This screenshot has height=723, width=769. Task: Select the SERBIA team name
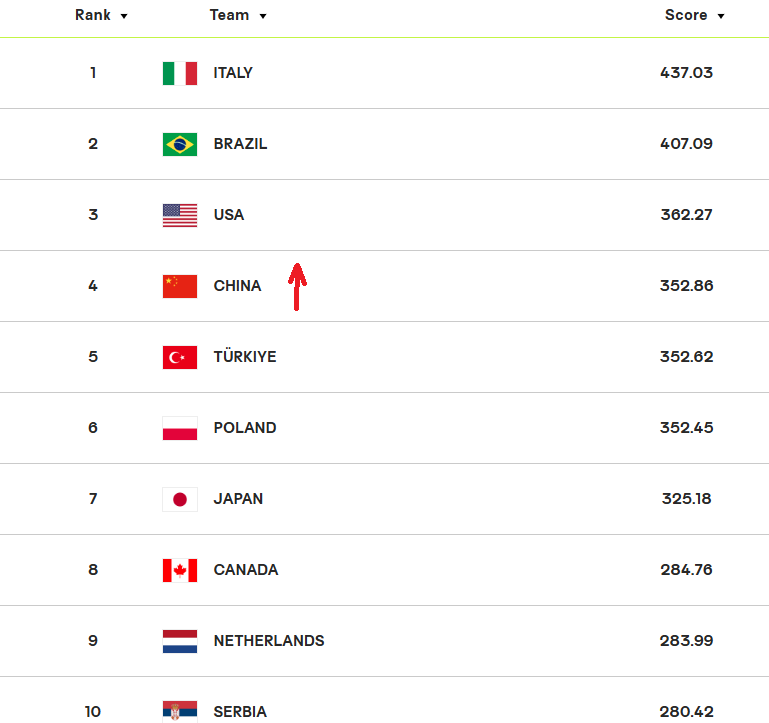[x=240, y=712]
